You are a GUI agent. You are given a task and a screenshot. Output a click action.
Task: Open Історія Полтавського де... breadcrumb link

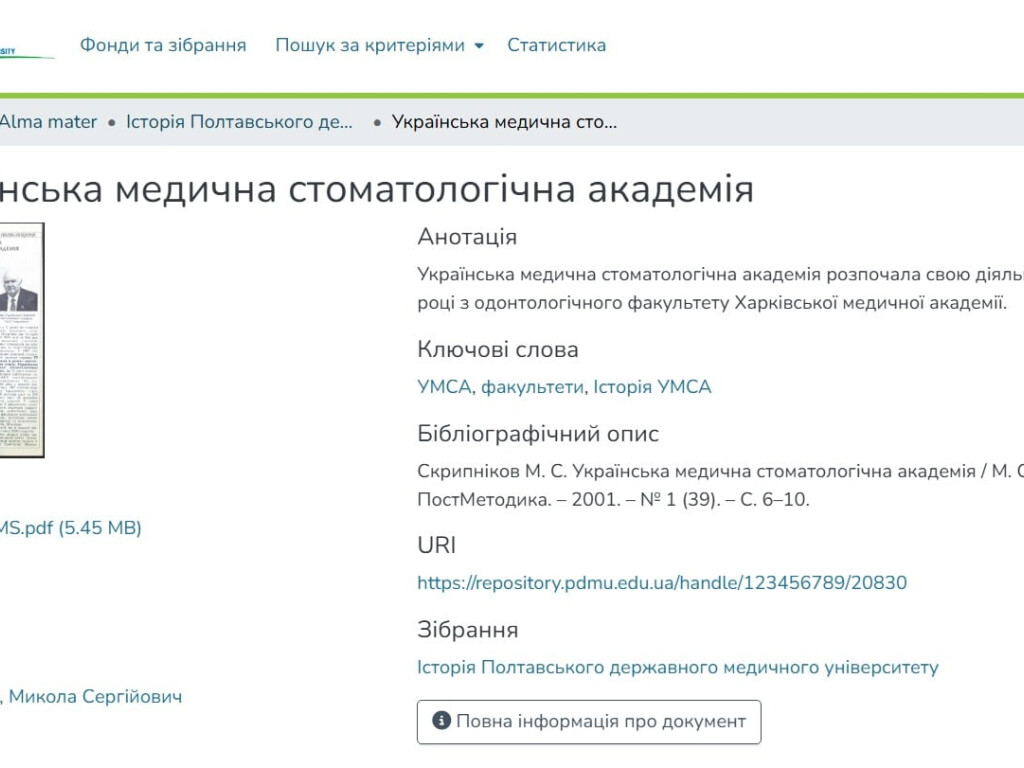239,122
